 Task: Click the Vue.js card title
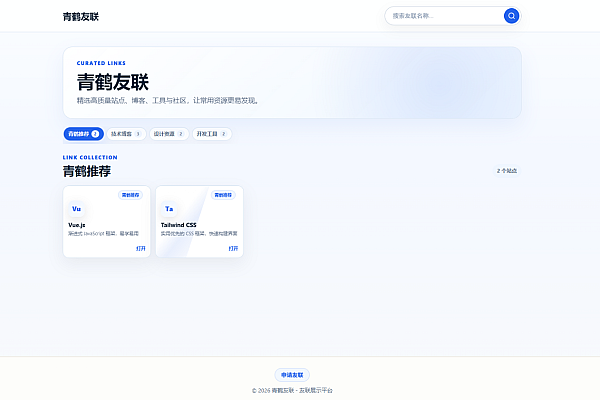[77, 225]
